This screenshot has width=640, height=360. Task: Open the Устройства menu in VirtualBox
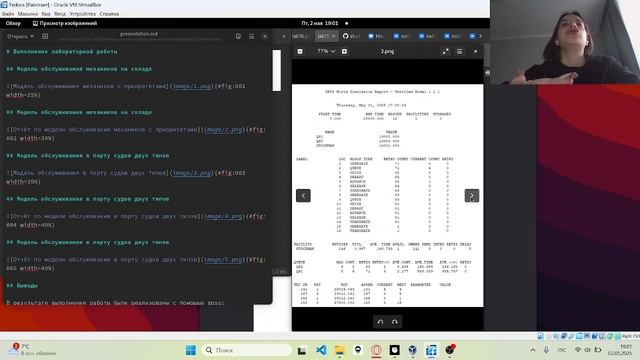(x=82, y=14)
